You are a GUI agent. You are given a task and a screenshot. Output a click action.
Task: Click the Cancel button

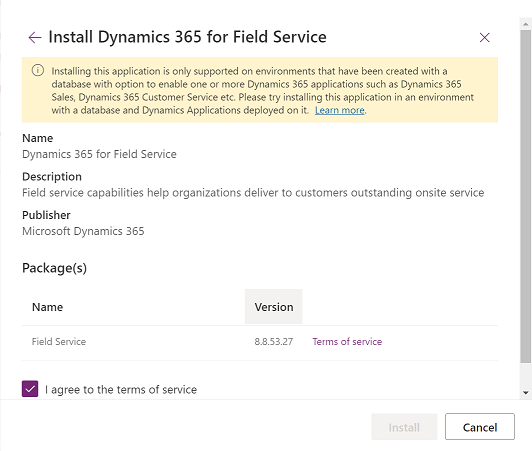(480, 427)
